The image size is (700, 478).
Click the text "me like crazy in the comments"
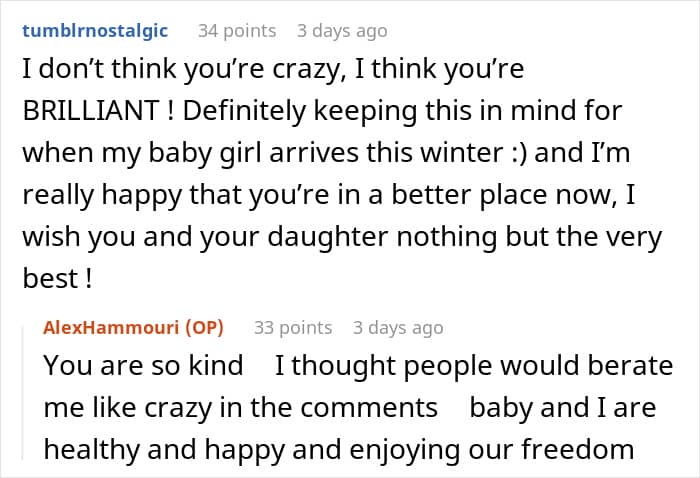(x=240, y=408)
